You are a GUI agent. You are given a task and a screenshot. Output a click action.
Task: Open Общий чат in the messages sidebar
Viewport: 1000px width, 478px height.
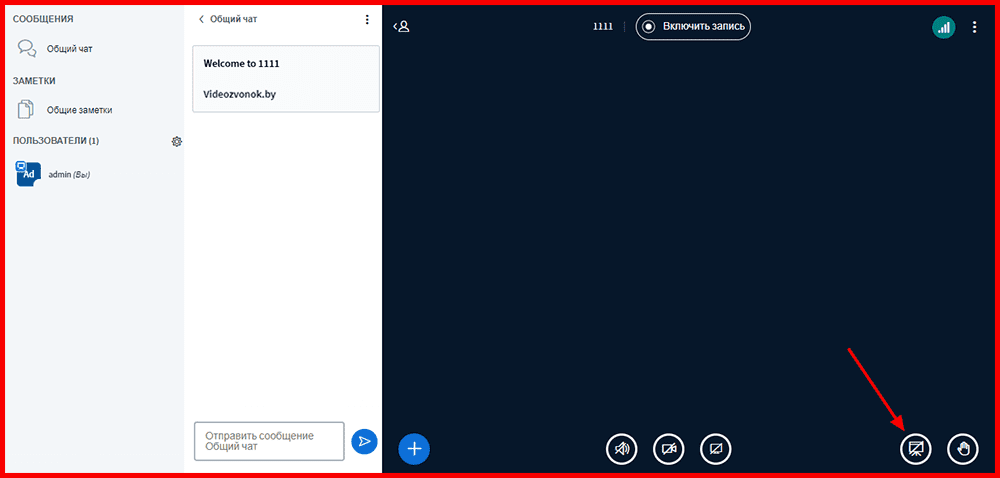(x=69, y=48)
